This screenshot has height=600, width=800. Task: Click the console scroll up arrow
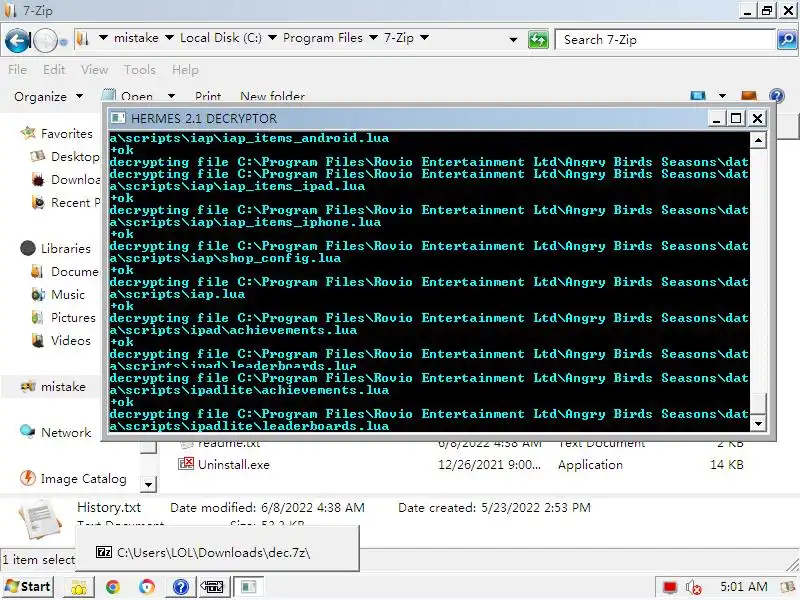[x=758, y=140]
